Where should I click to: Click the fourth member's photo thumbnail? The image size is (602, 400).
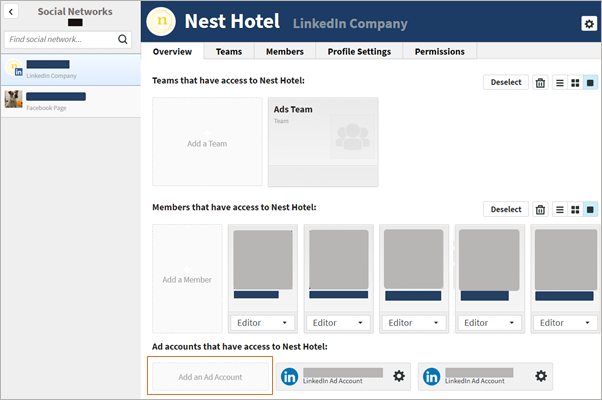point(489,260)
